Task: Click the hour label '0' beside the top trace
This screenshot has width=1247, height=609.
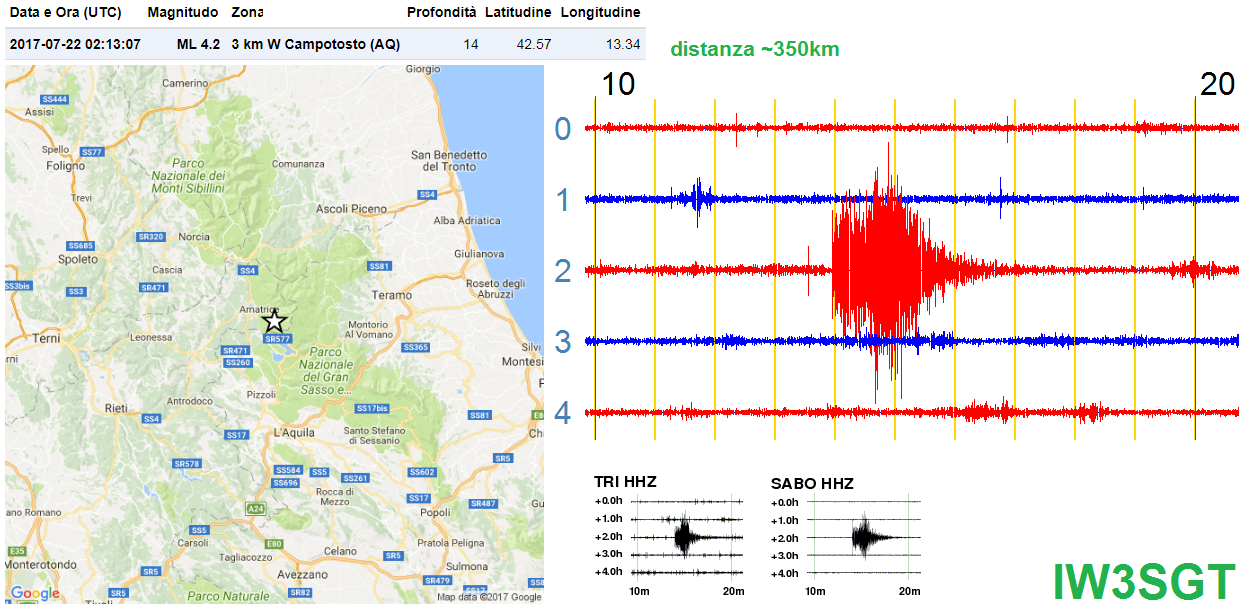Action: coord(563,129)
